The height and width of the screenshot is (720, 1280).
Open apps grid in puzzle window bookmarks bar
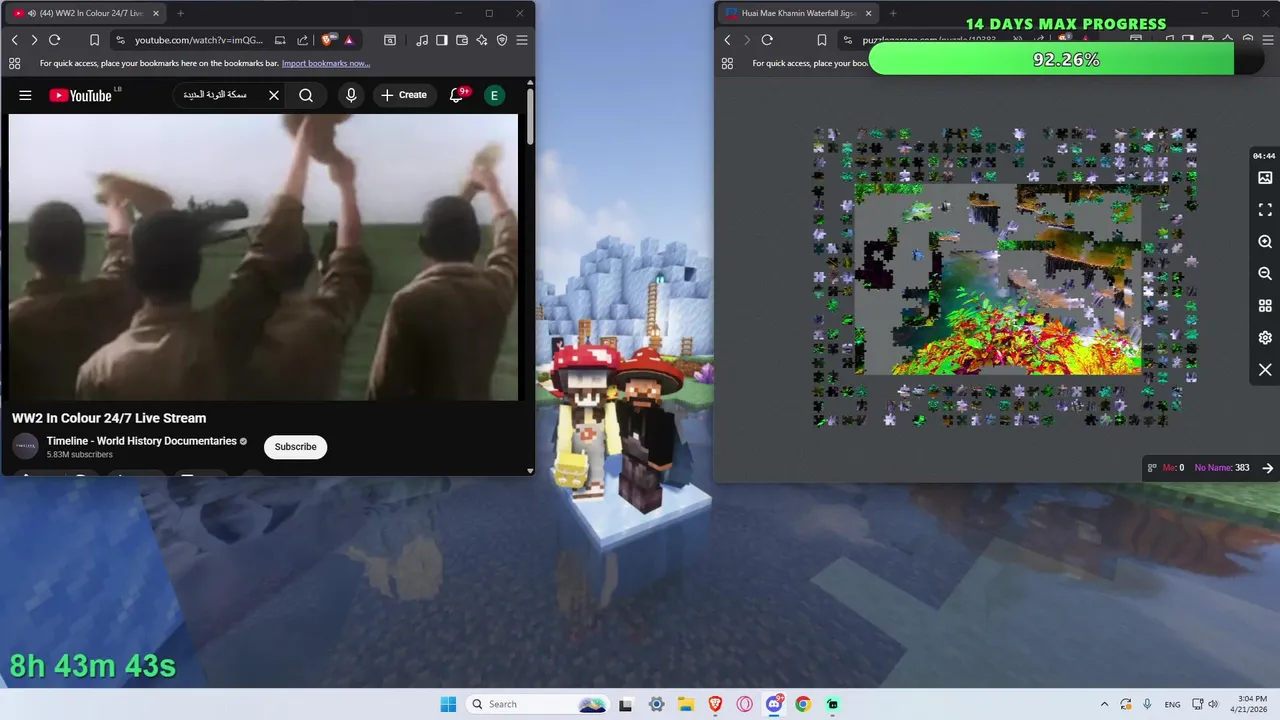[x=727, y=63]
